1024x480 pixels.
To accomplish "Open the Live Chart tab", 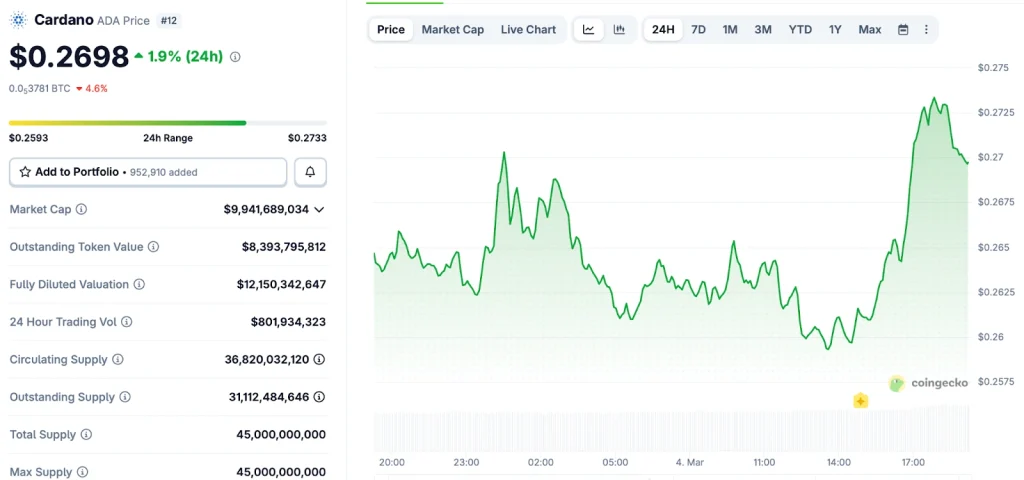I will coord(528,30).
